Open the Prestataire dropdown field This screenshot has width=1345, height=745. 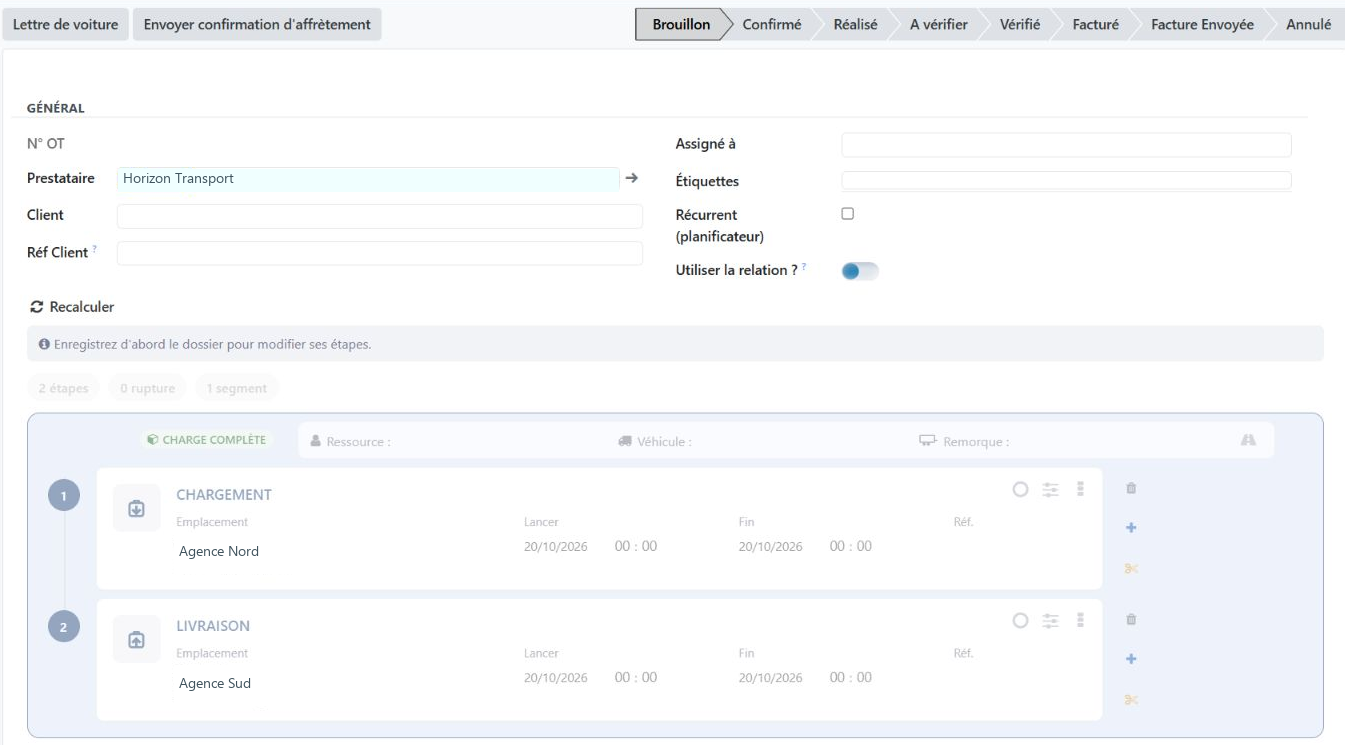coord(368,179)
